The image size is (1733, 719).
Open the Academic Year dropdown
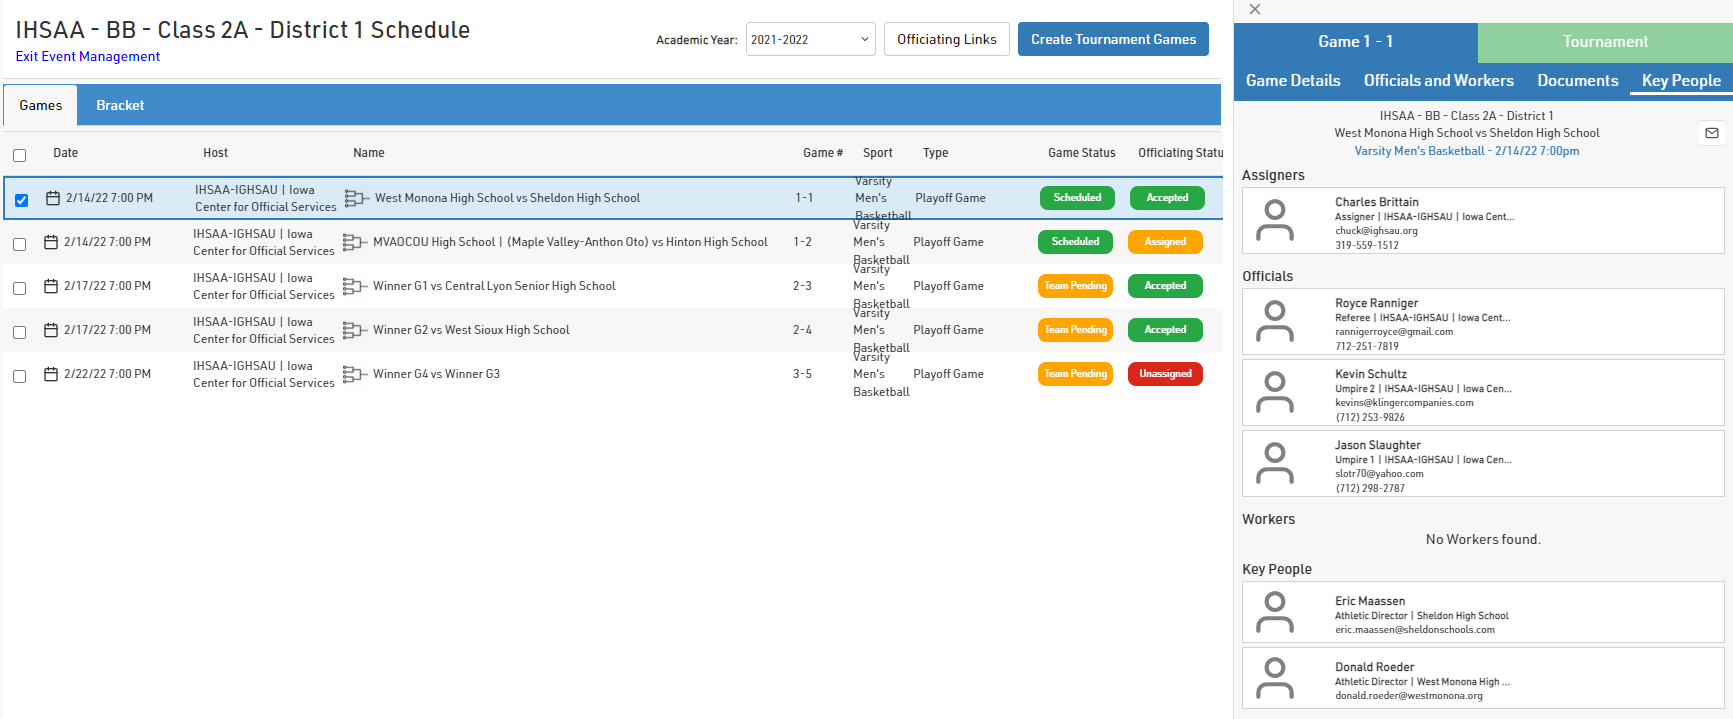click(810, 40)
